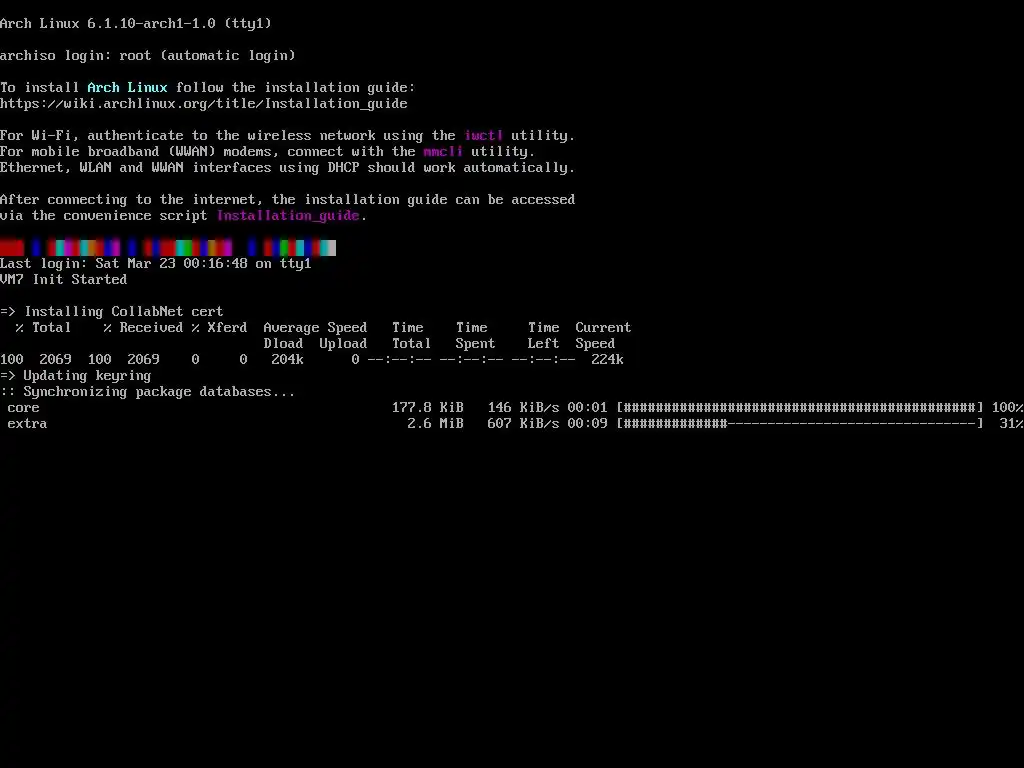Click the '=> Installing CollabNet cert' line
The width and height of the screenshot is (1024, 768).
pos(112,312)
